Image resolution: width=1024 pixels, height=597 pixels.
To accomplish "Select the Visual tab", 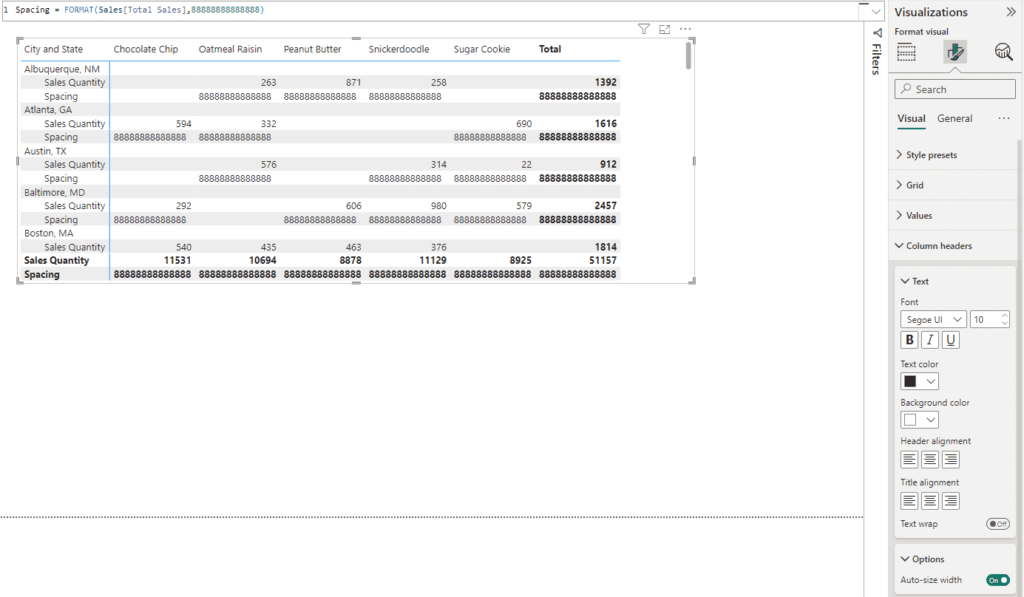I will [x=910, y=118].
